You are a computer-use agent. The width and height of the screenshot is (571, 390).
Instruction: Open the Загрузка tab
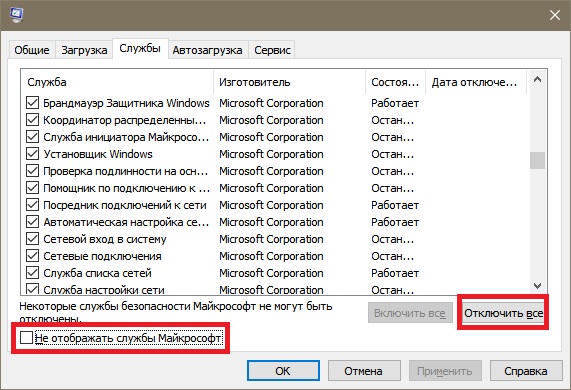(x=84, y=50)
